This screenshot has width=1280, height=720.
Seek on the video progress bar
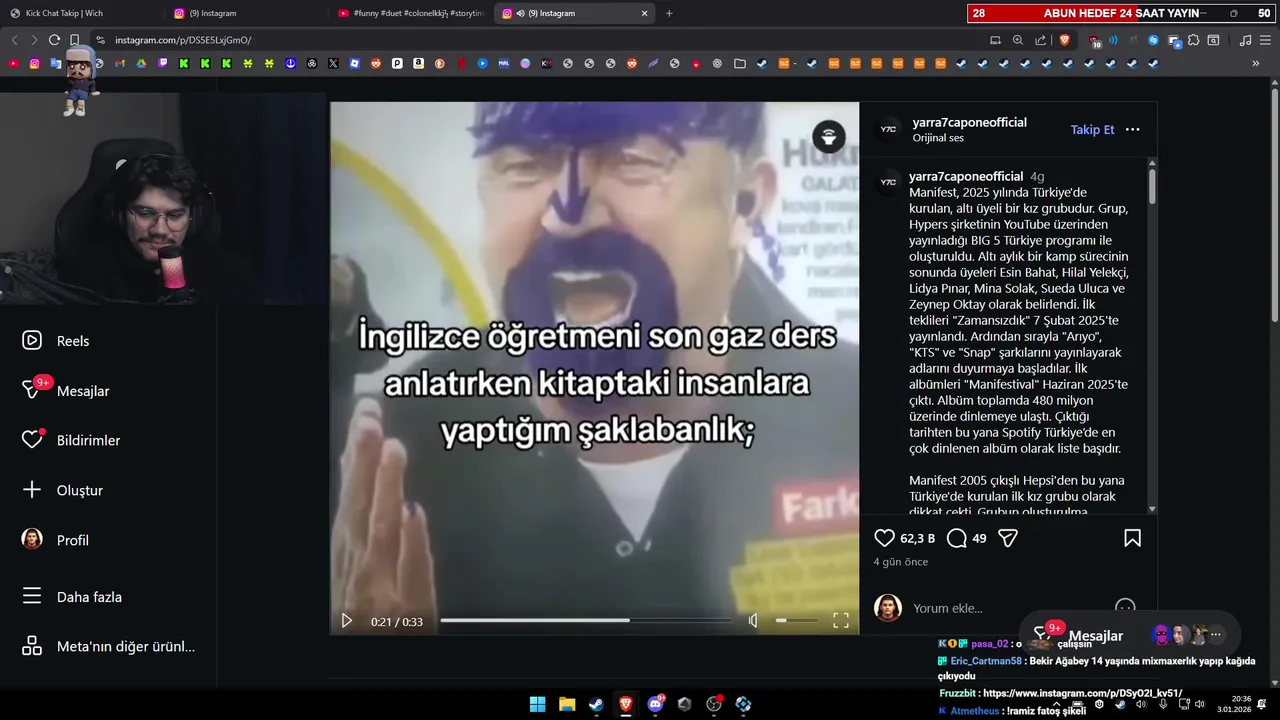click(586, 621)
